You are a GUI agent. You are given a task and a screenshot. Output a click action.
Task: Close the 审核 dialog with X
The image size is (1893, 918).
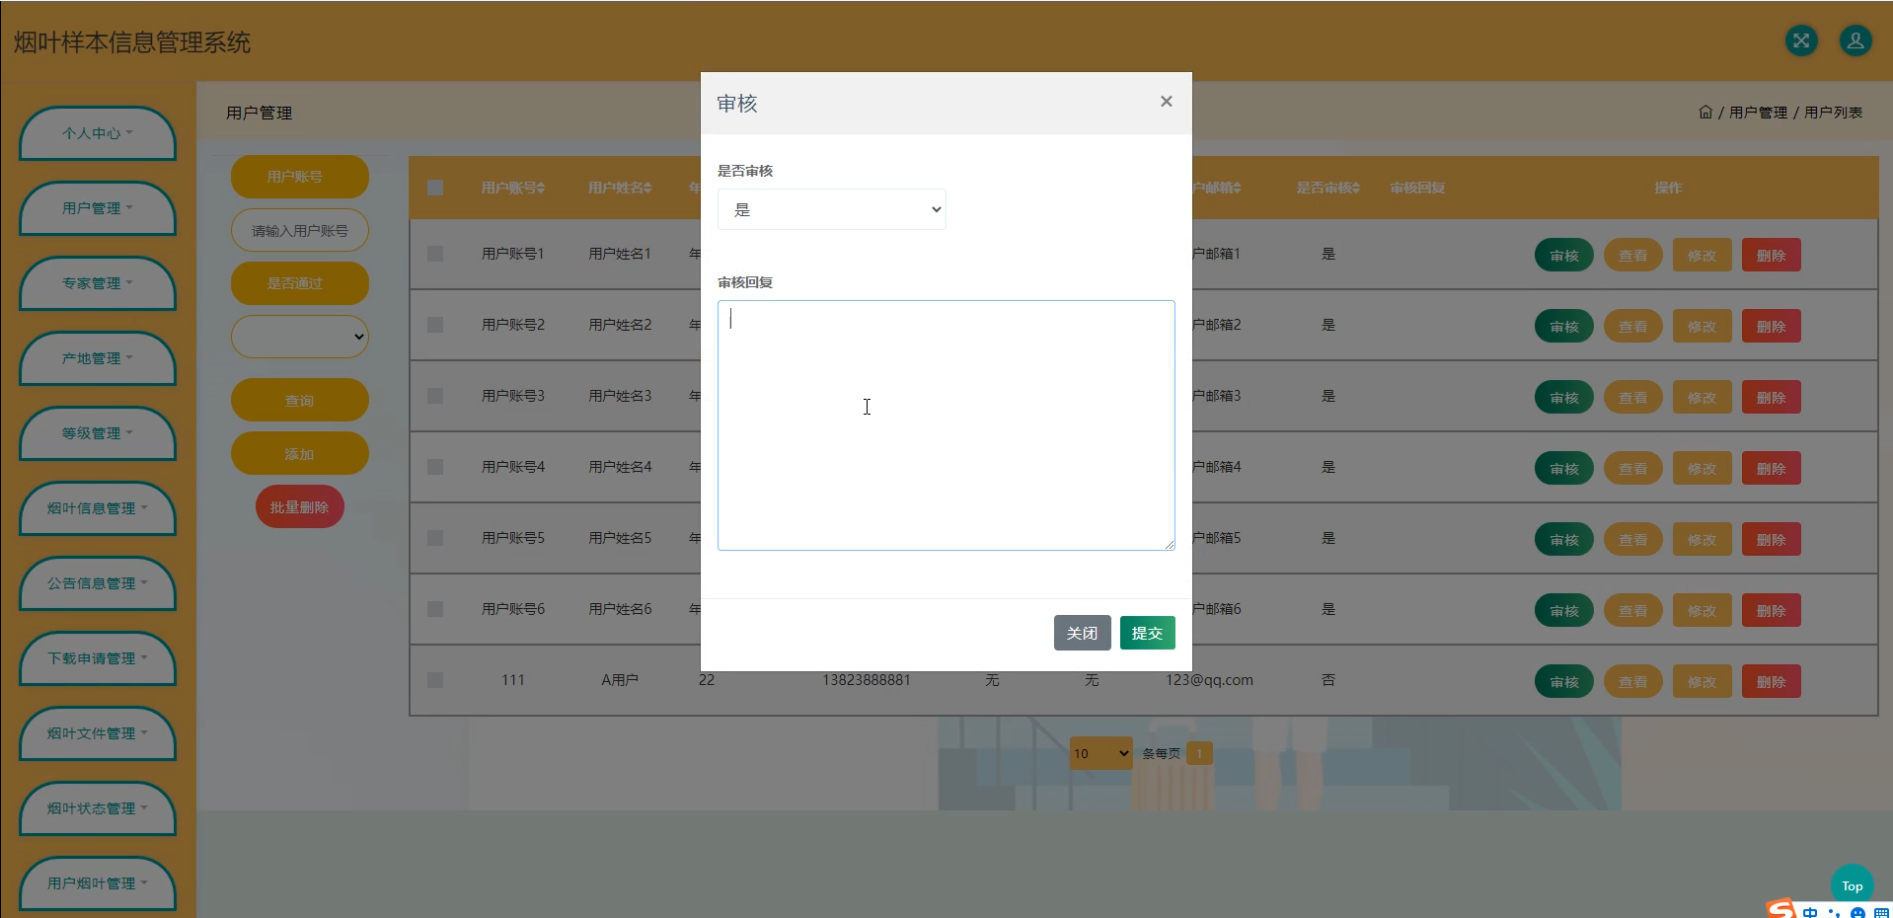1166,101
